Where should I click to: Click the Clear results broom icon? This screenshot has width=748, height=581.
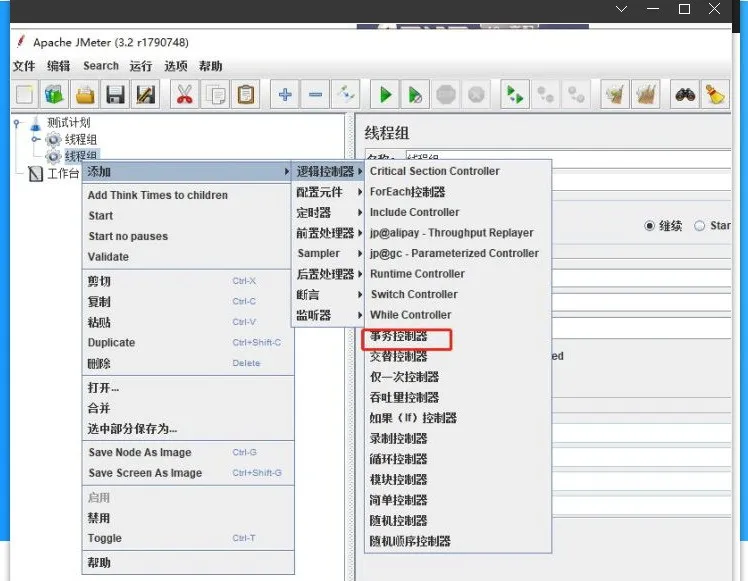(615, 94)
